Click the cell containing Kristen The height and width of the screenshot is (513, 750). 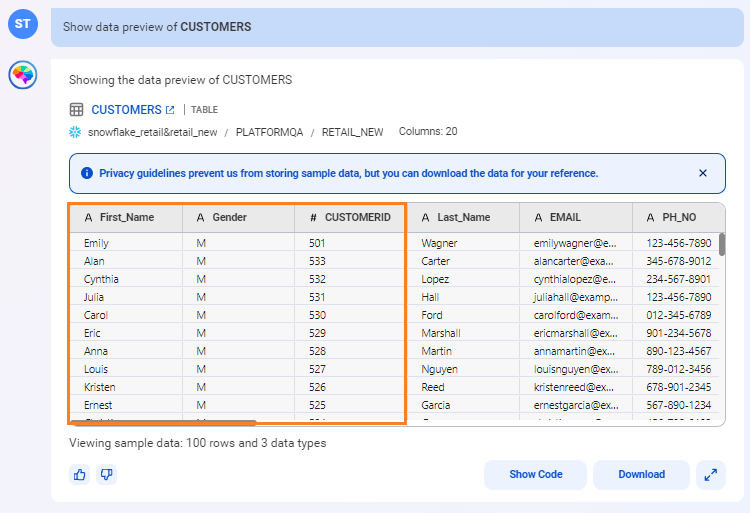tap(126, 387)
